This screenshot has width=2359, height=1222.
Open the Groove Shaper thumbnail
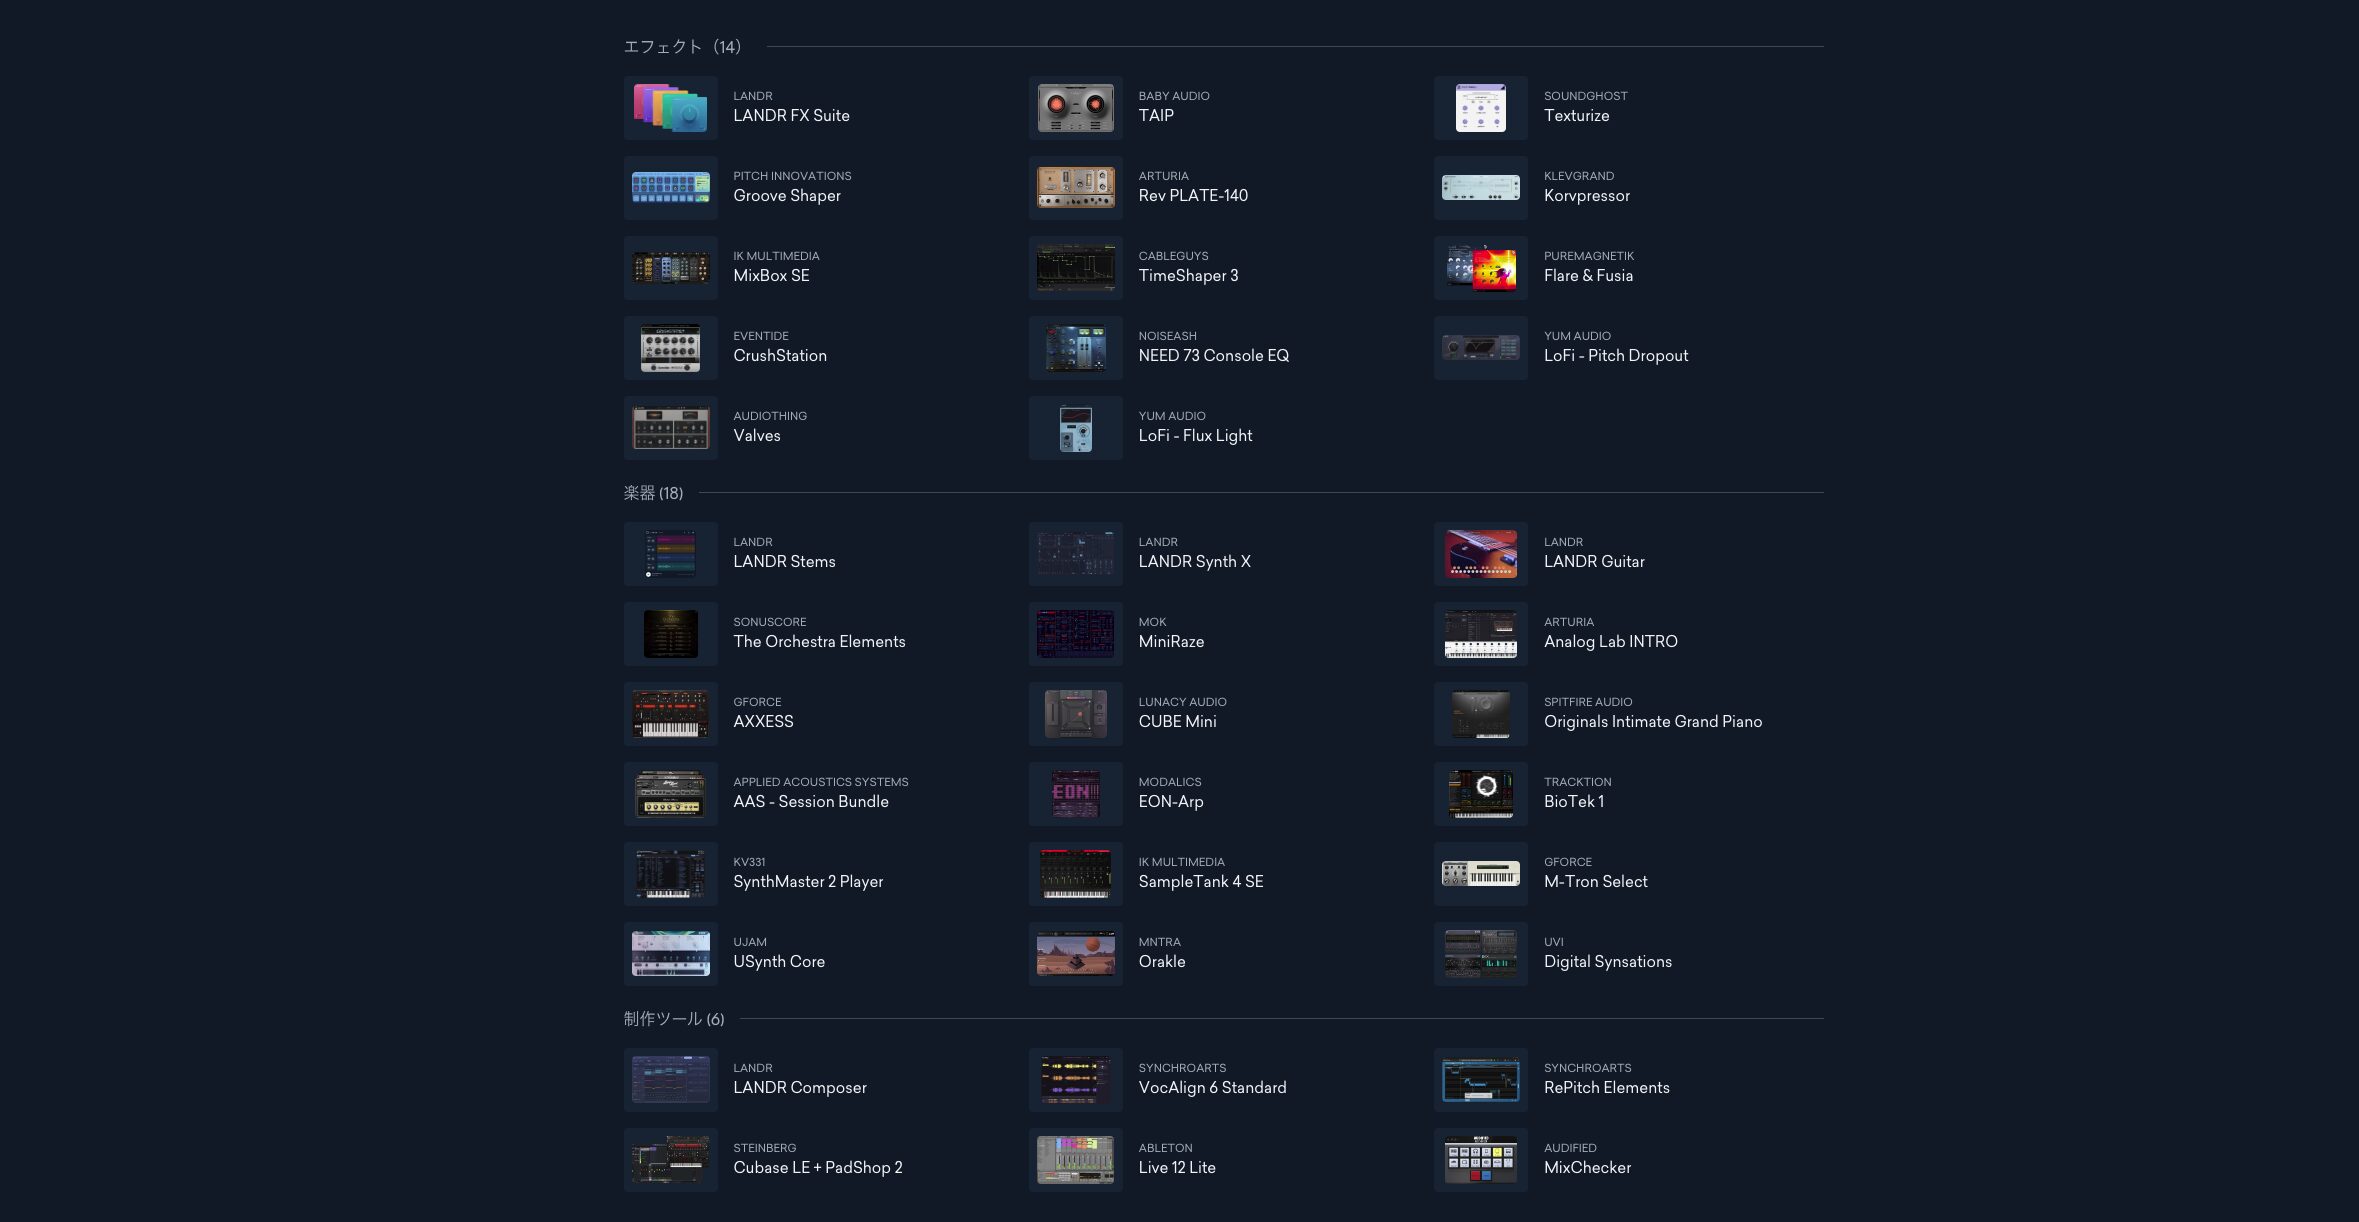[670, 188]
